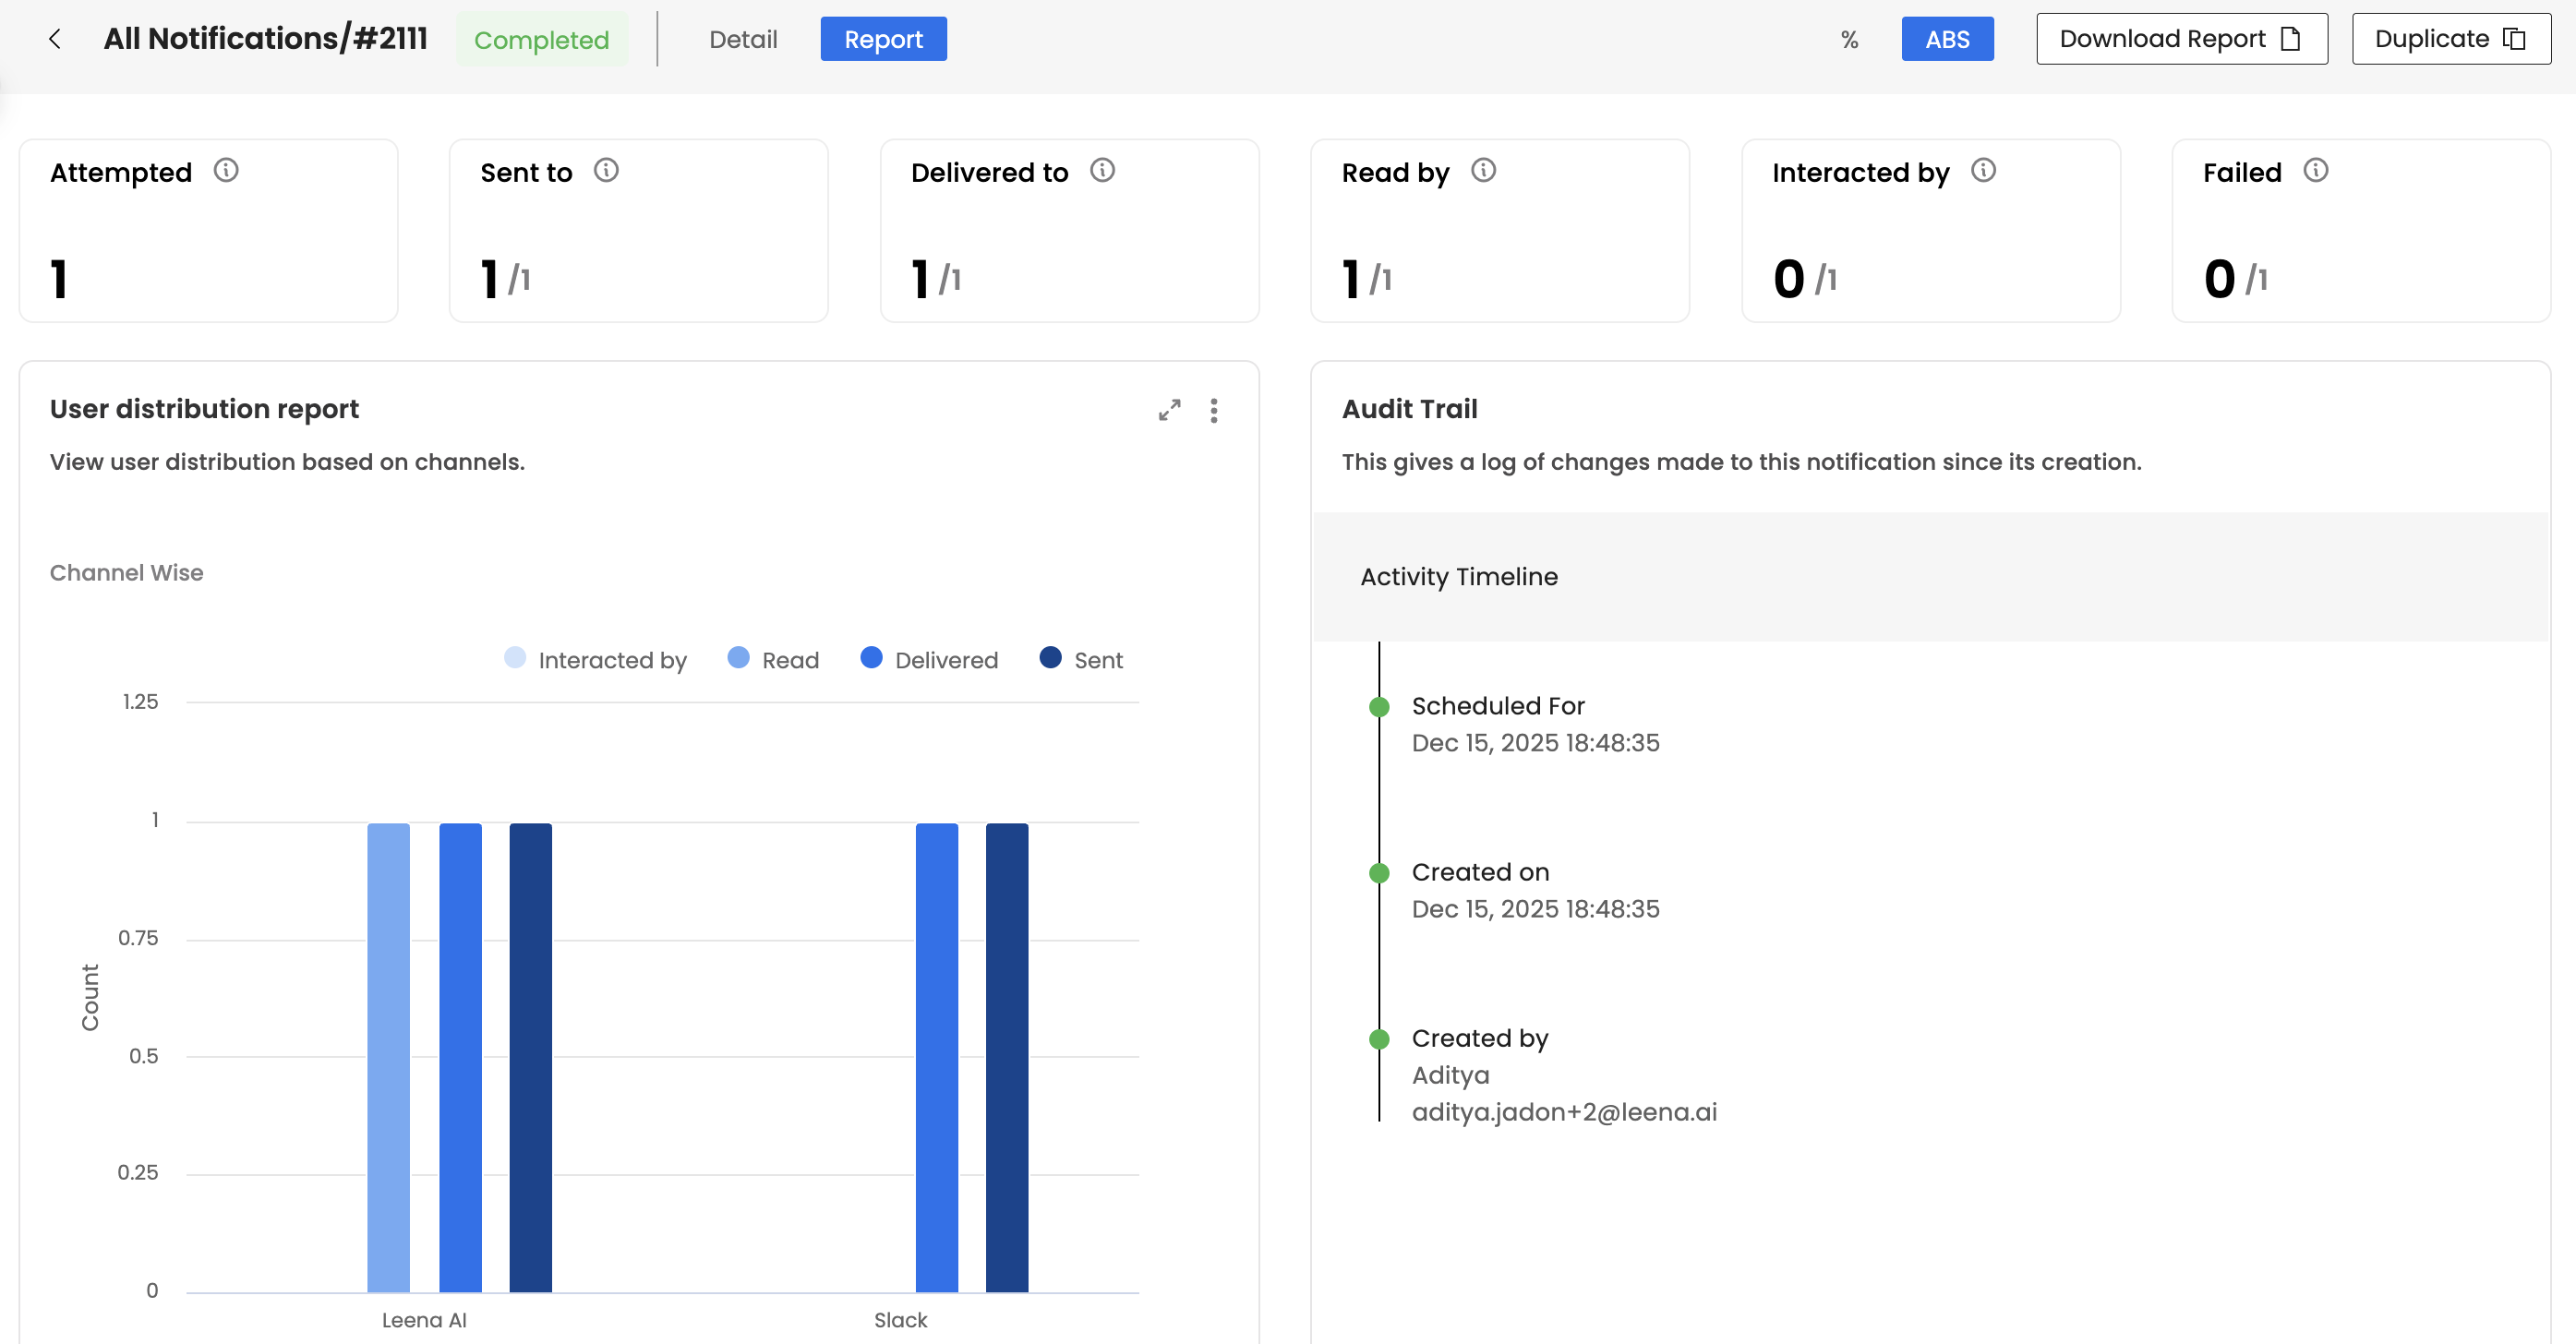Click the Scheduled For timeline marker
Screen dimensions: 2576x1344
click(x=1379, y=707)
